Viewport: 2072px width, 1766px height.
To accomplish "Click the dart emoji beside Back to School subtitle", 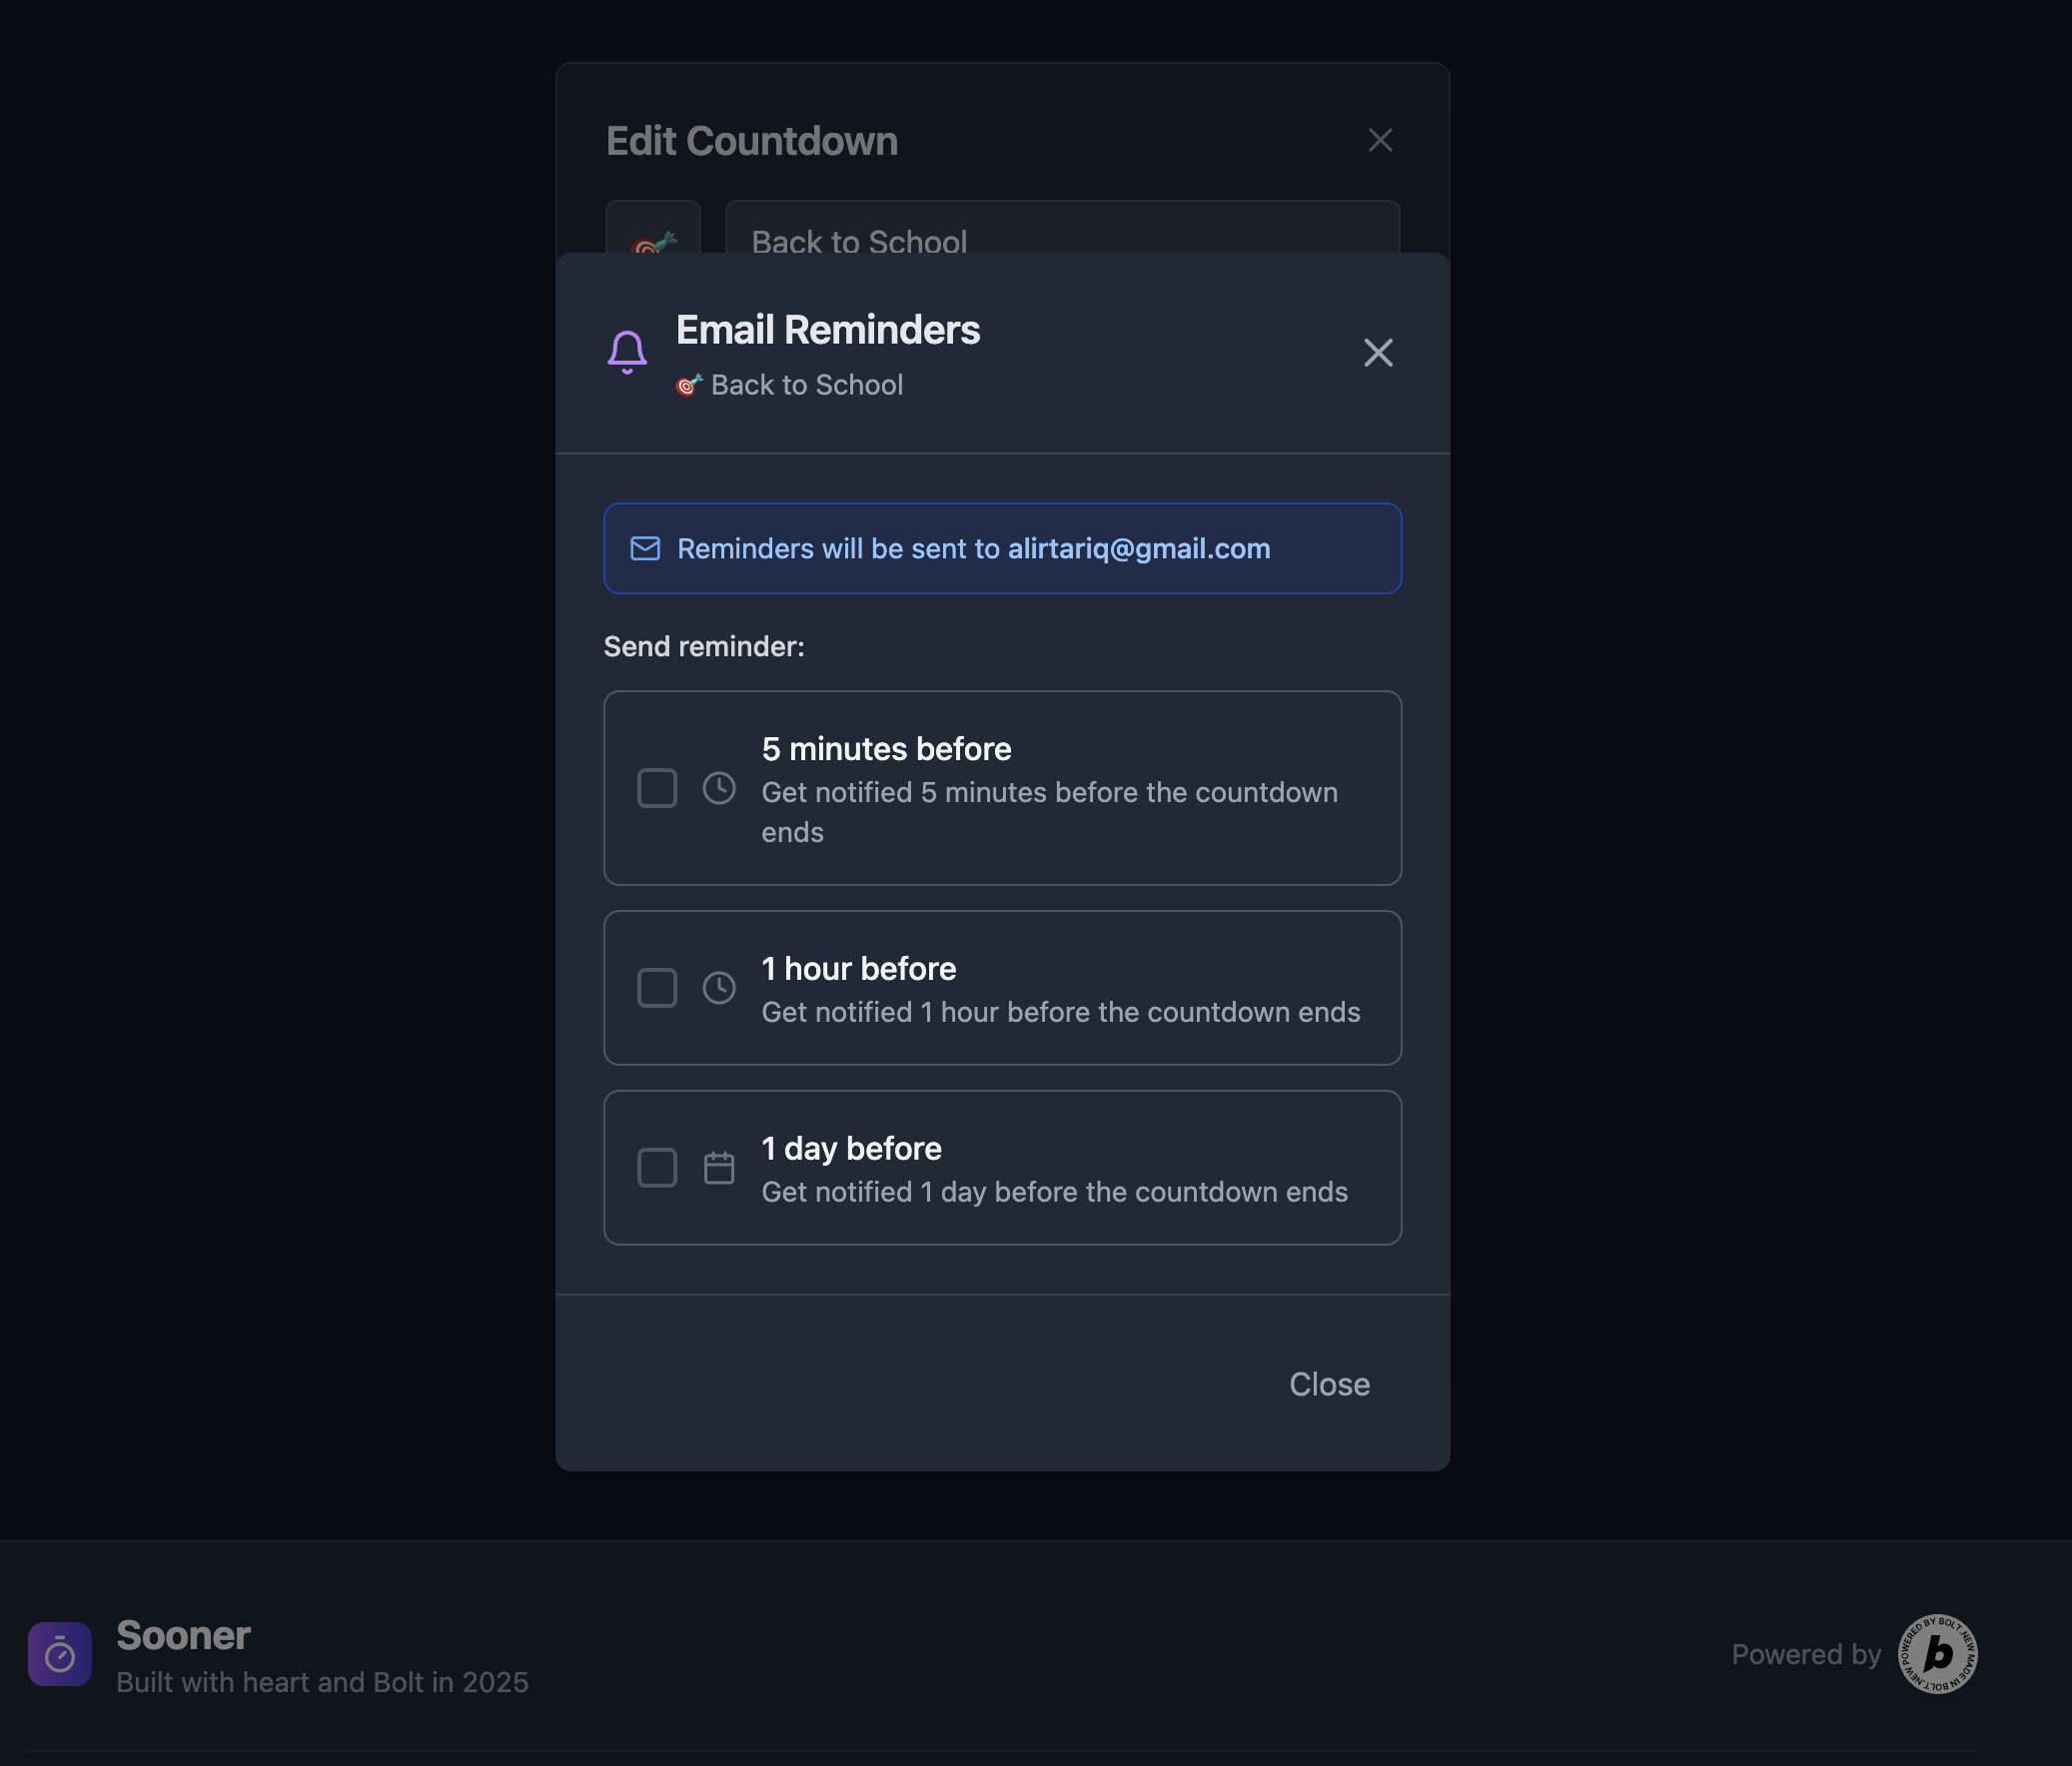I will [689, 385].
